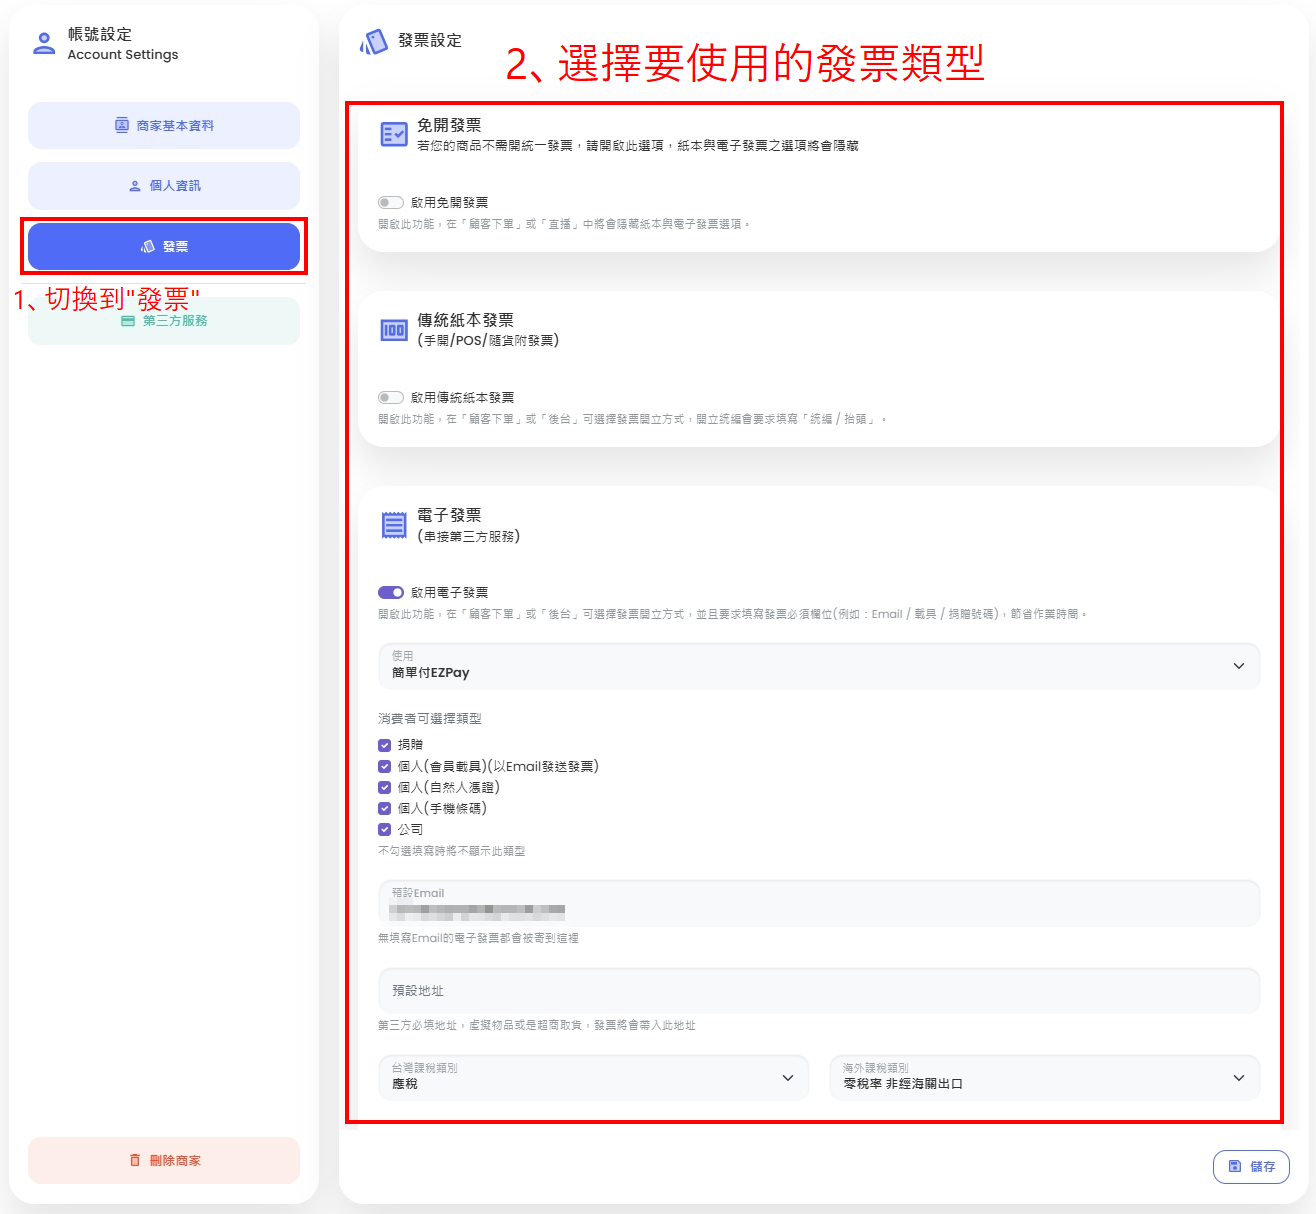Click the 電子發票 section icon
This screenshot has height=1214, width=1316.
[394, 525]
